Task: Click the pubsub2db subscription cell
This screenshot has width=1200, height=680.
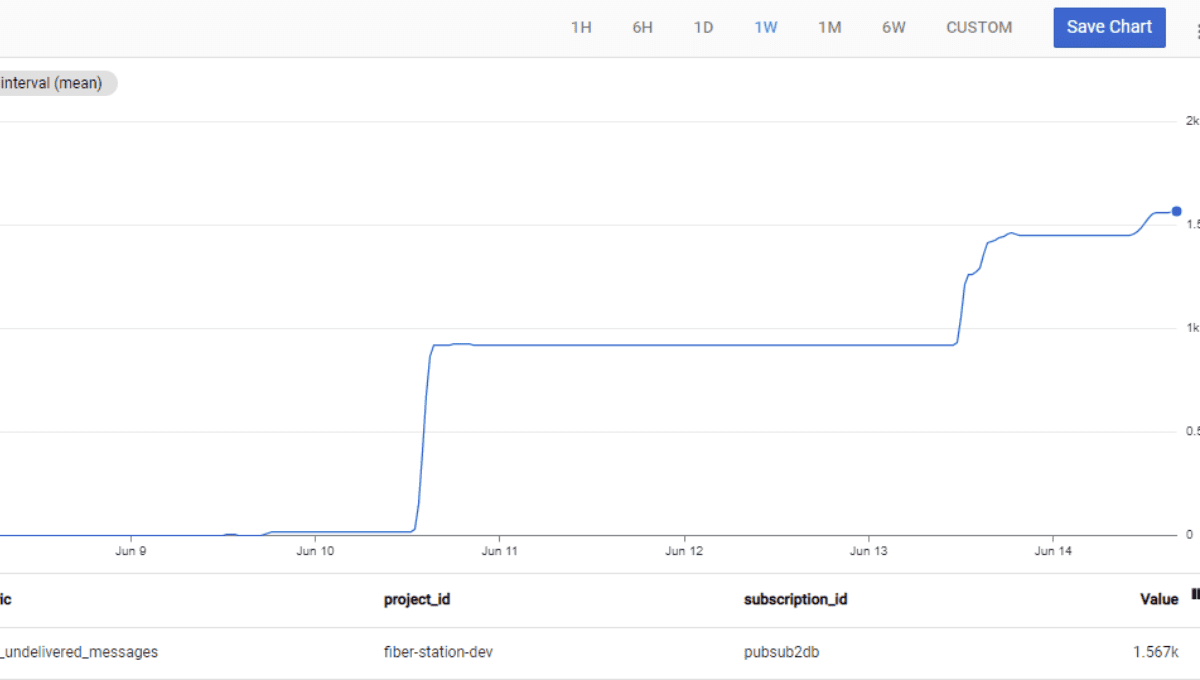Action: 782,652
